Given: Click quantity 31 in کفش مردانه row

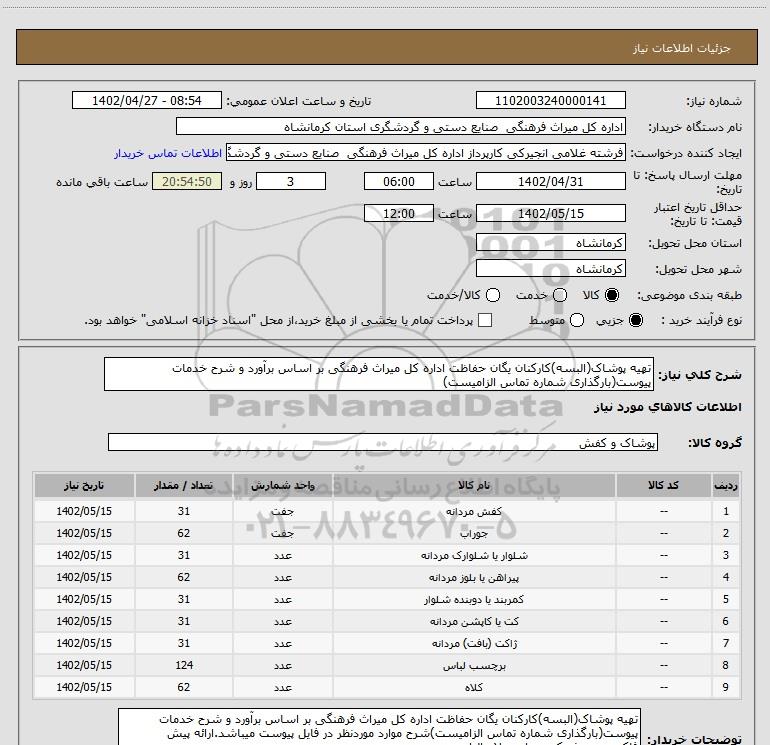Looking at the screenshot, I should pyautogui.click(x=184, y=512).
